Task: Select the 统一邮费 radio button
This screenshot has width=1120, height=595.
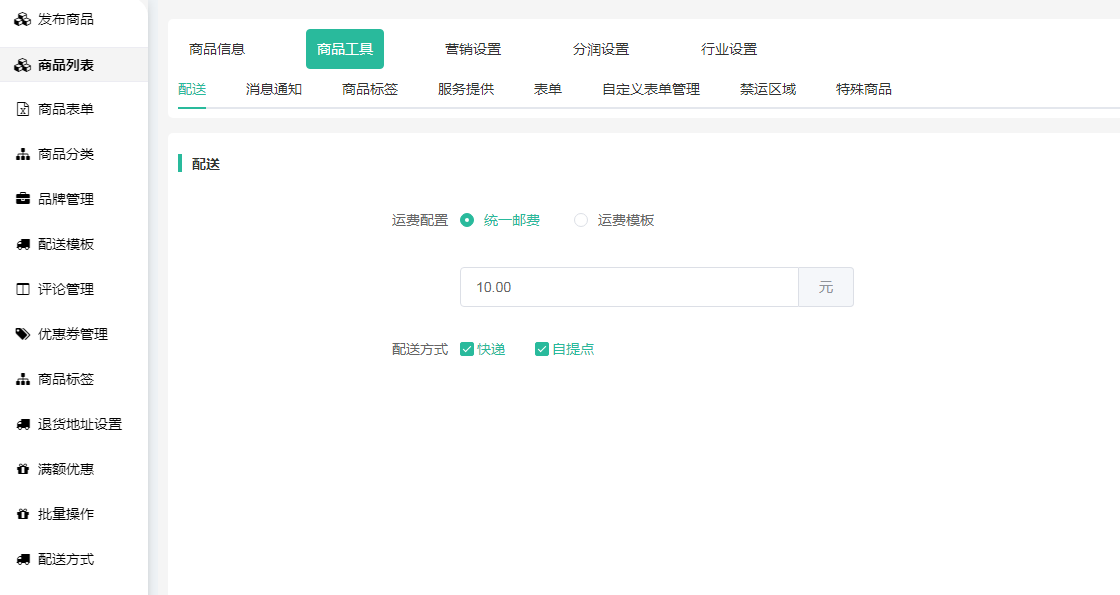Action: [x=467, y=220]
